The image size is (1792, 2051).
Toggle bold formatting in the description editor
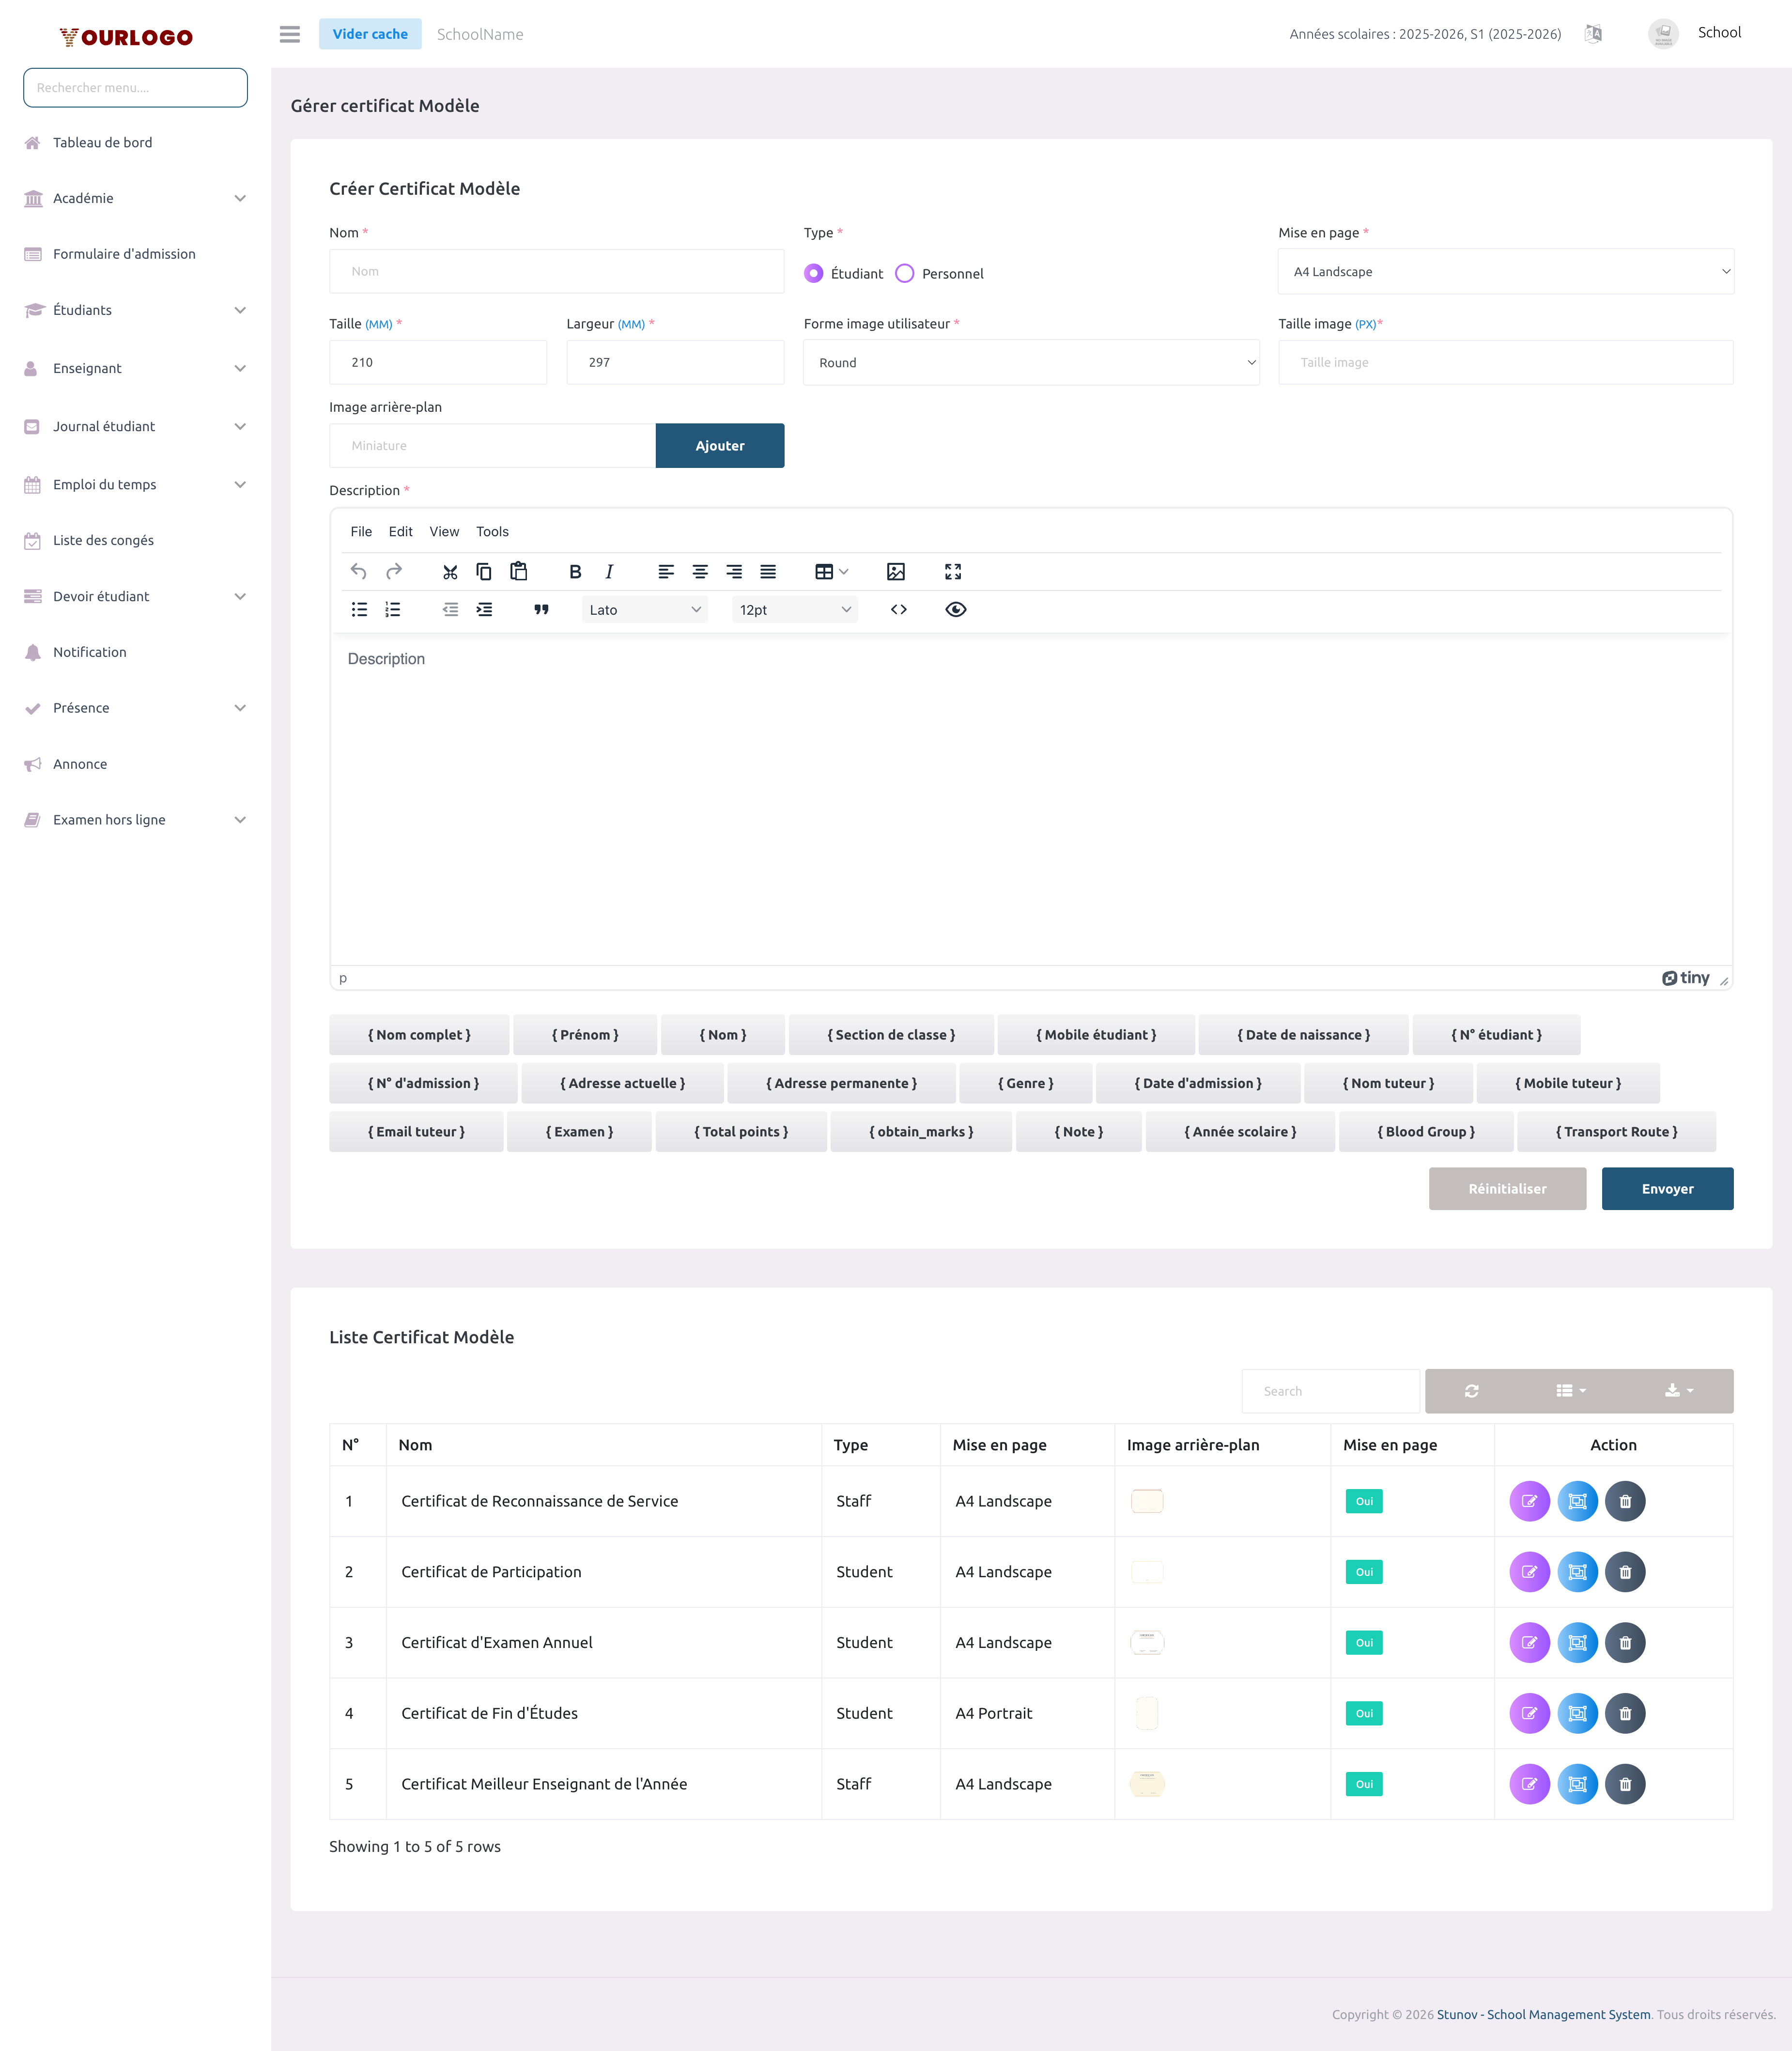pyautogui.click(x=575, y=571)
